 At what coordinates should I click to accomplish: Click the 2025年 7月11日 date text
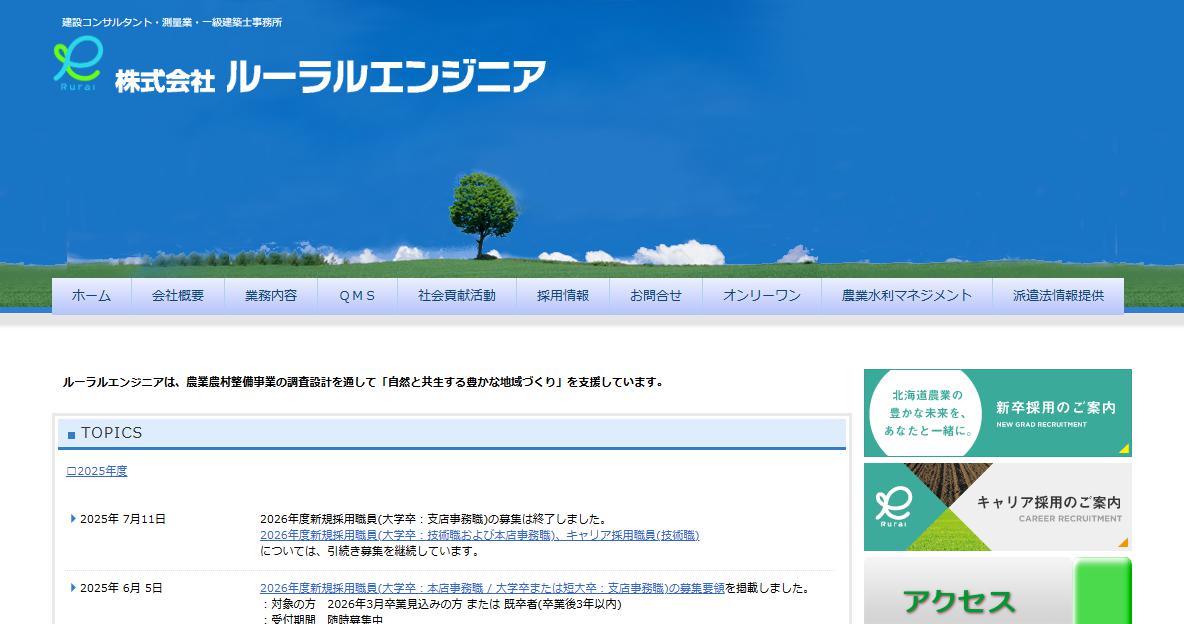(122, 519)
